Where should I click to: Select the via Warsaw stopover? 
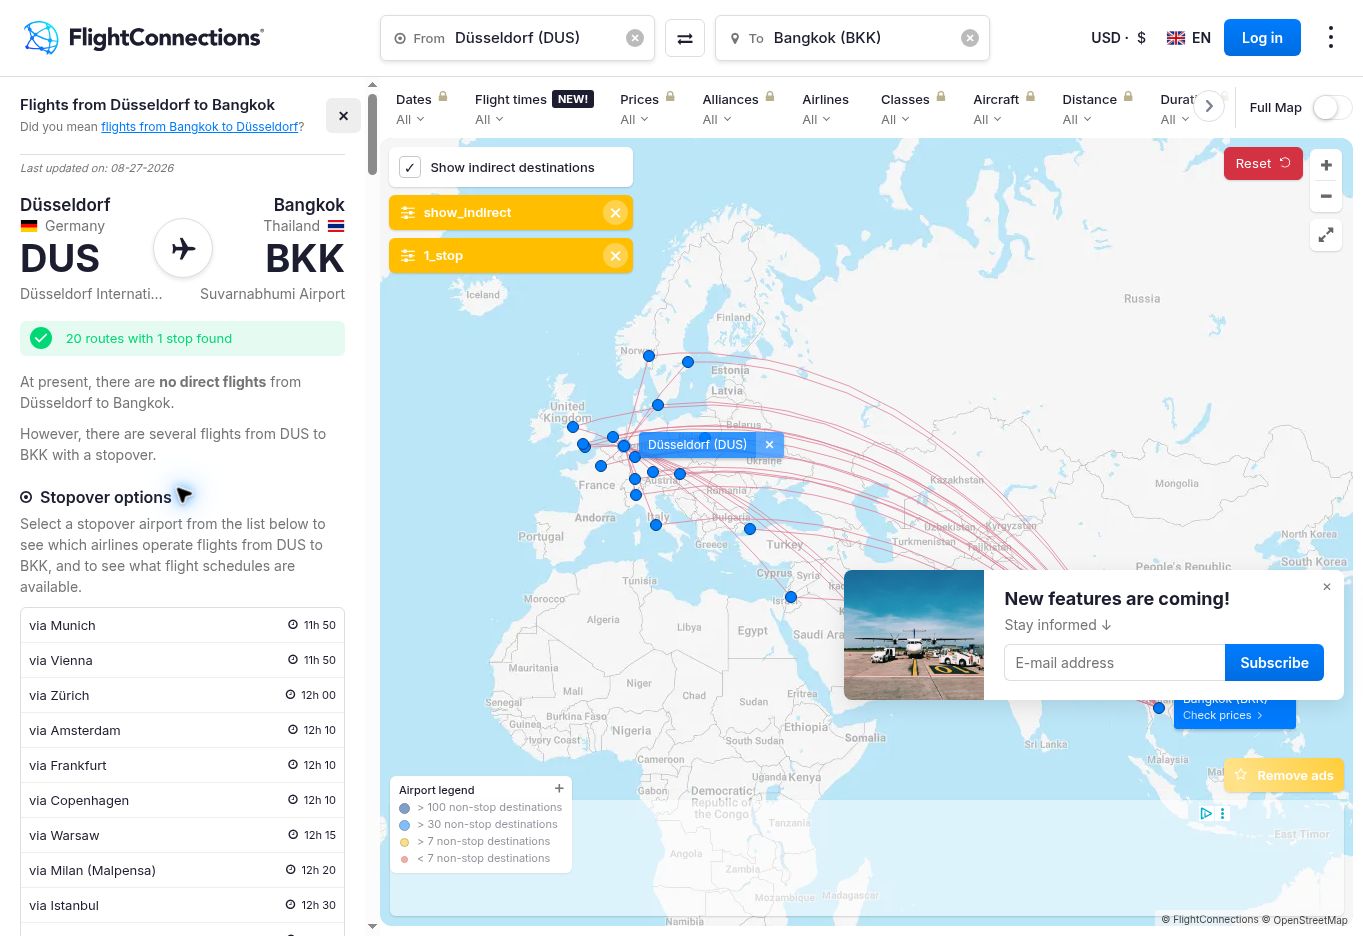(182, 835)
